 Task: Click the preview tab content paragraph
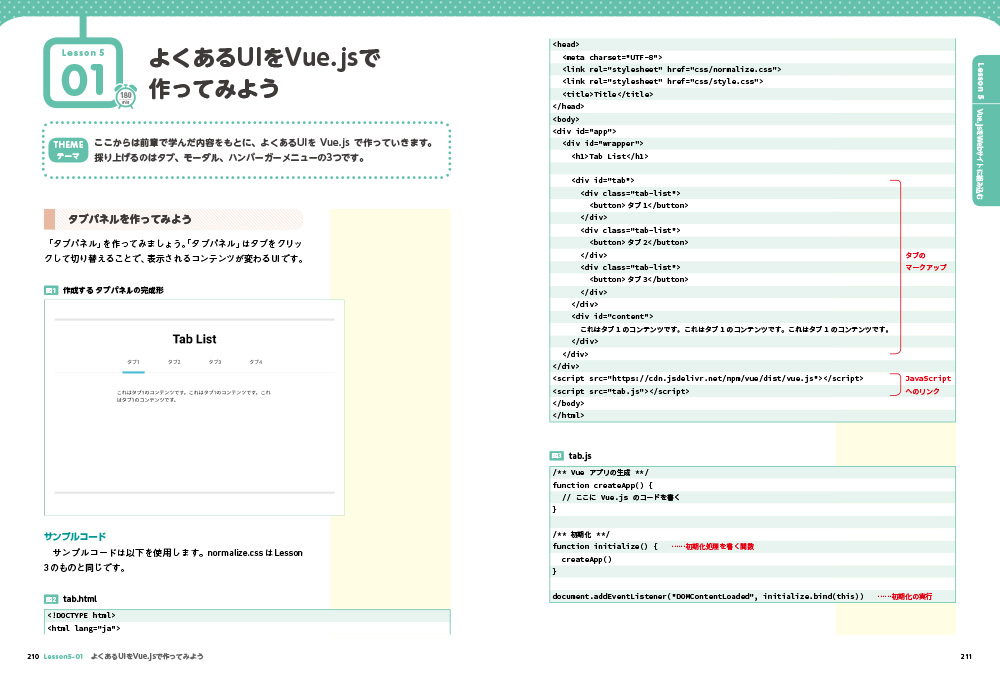point(193,396)
